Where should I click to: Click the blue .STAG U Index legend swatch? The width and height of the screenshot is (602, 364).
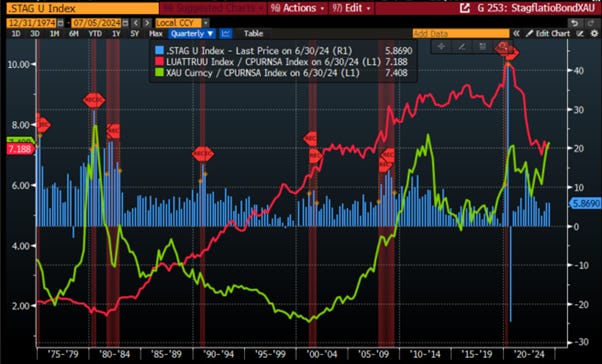coord(159,51)
